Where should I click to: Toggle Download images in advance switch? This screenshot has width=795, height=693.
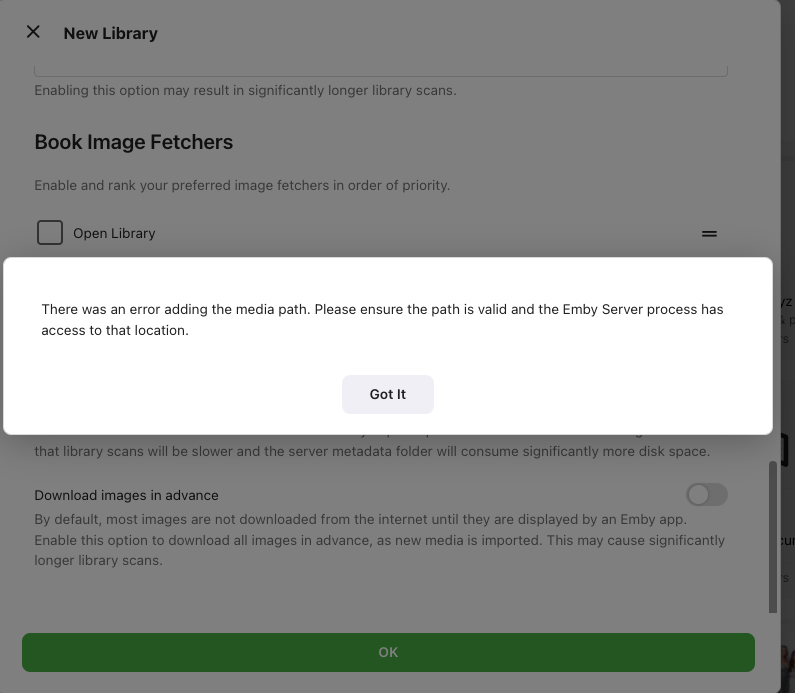pyautogui.click(x=706, y=494)
